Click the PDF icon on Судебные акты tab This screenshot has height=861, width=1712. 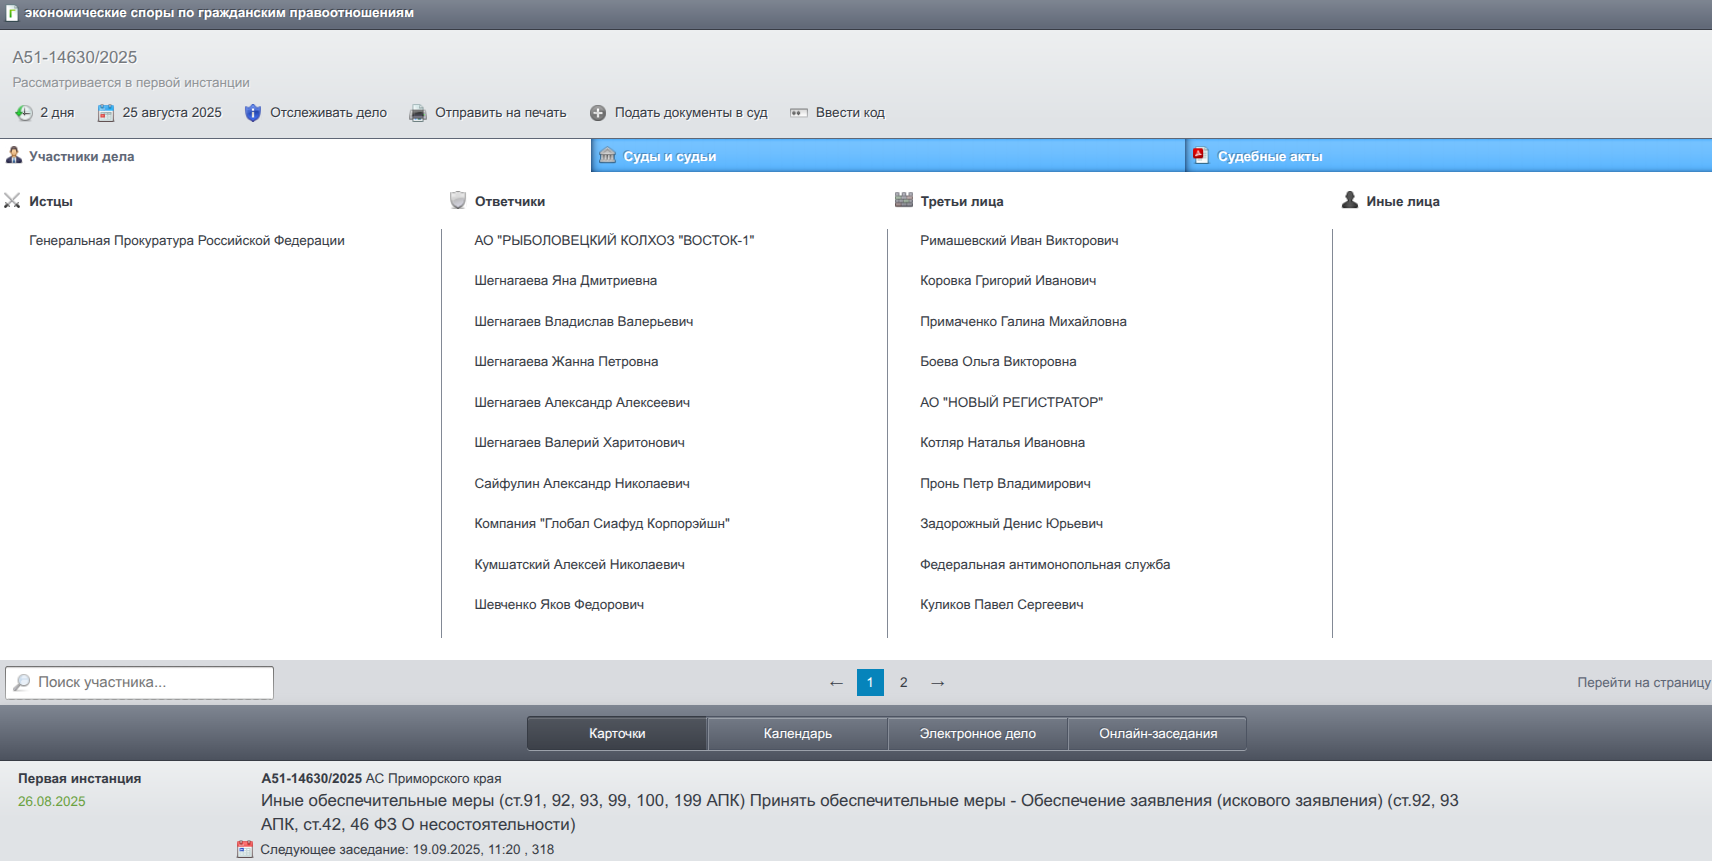1201,156
